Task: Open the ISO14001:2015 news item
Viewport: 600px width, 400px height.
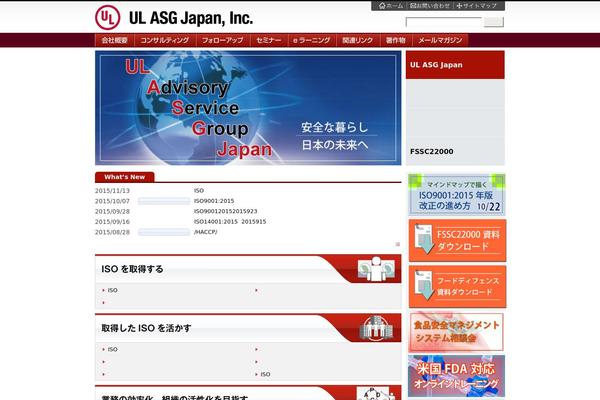Action: coord(230,222)
